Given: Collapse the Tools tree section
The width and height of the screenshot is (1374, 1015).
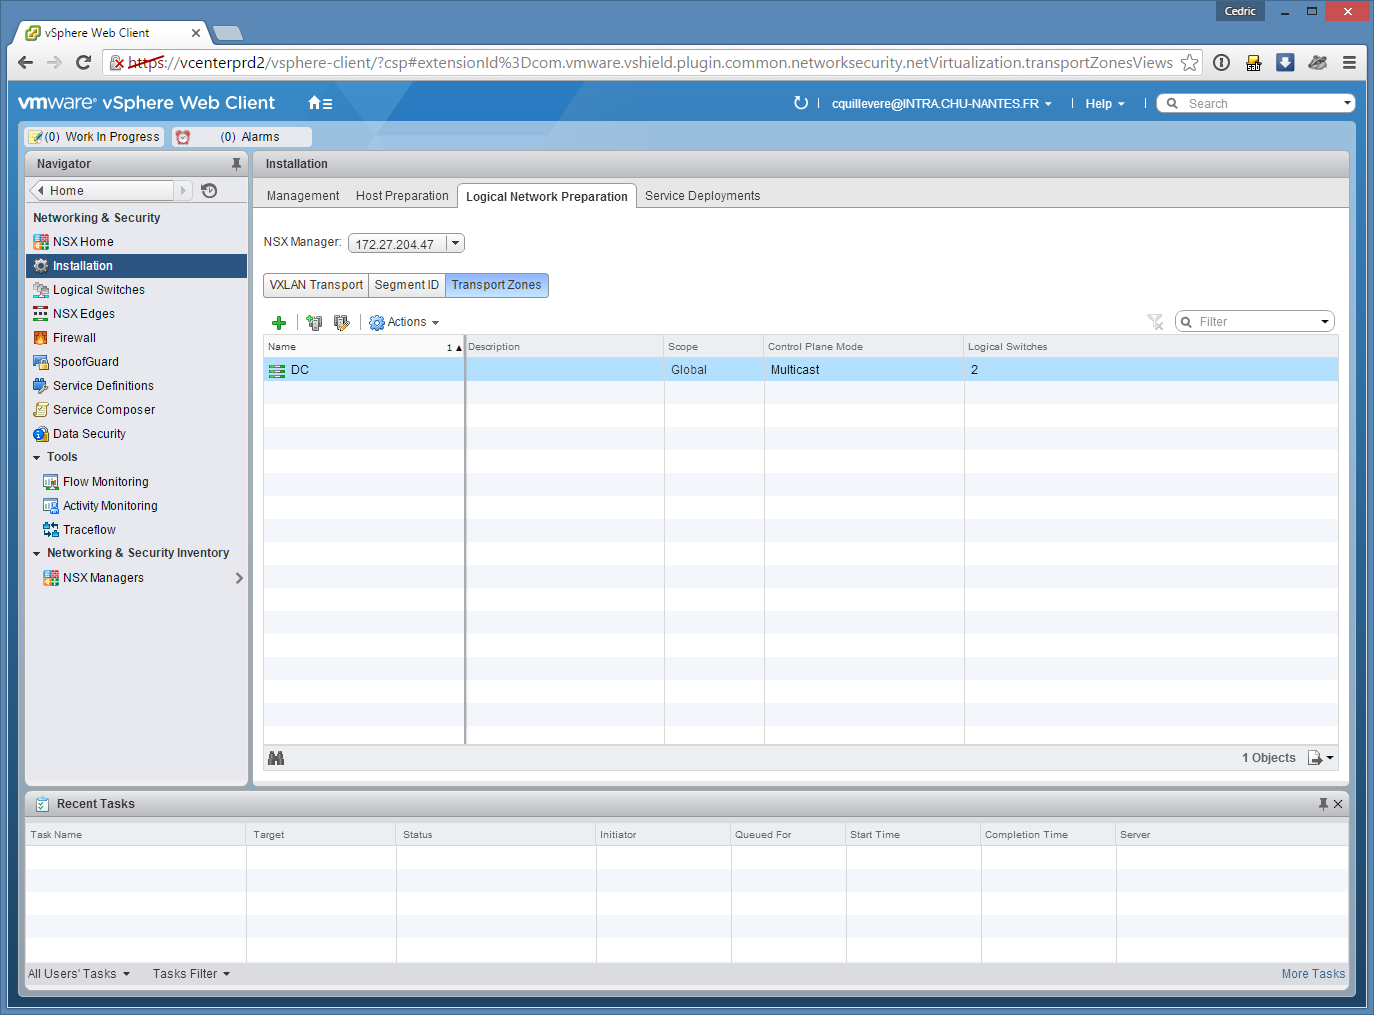Looking at the screenshot, I should click(x=37, y=458).
